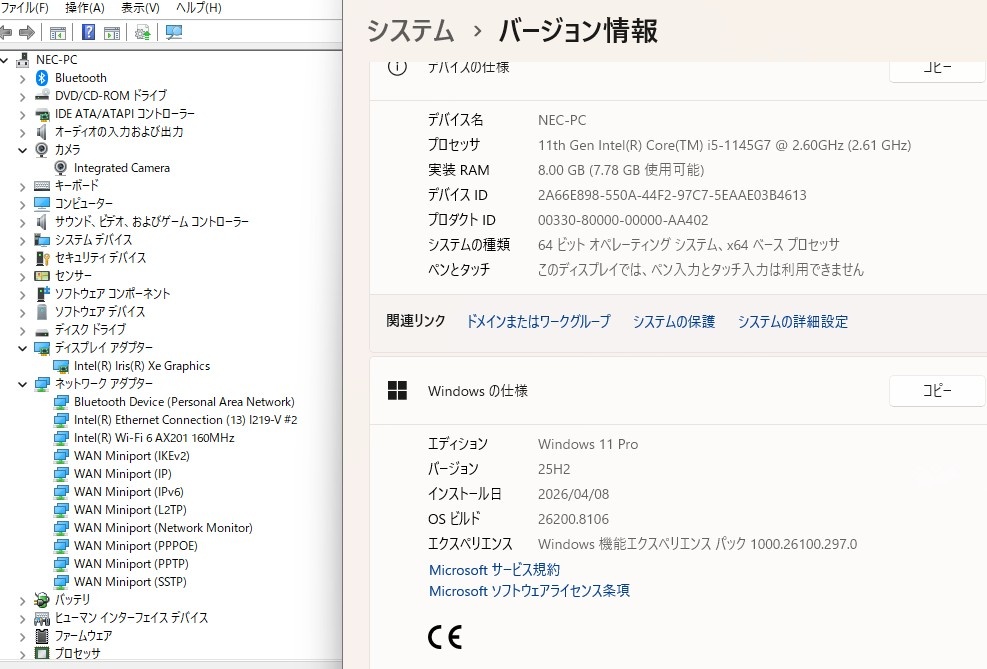987x669 pixels.
Task: Select the Bluetooth category icon
Action: tap(42, 78)
